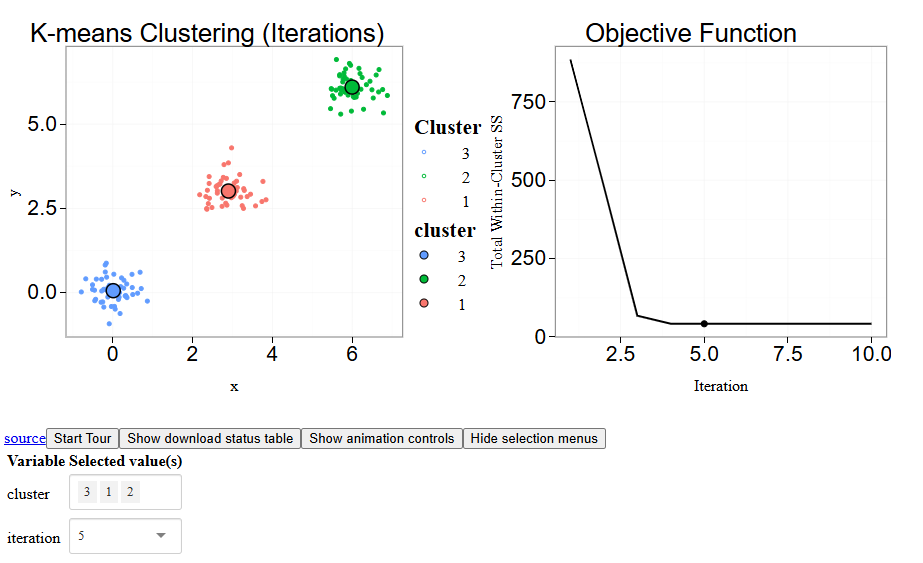923x563 pixels.
Task: Click the cluster 2 tag in selector
Action: pos(130,492)
